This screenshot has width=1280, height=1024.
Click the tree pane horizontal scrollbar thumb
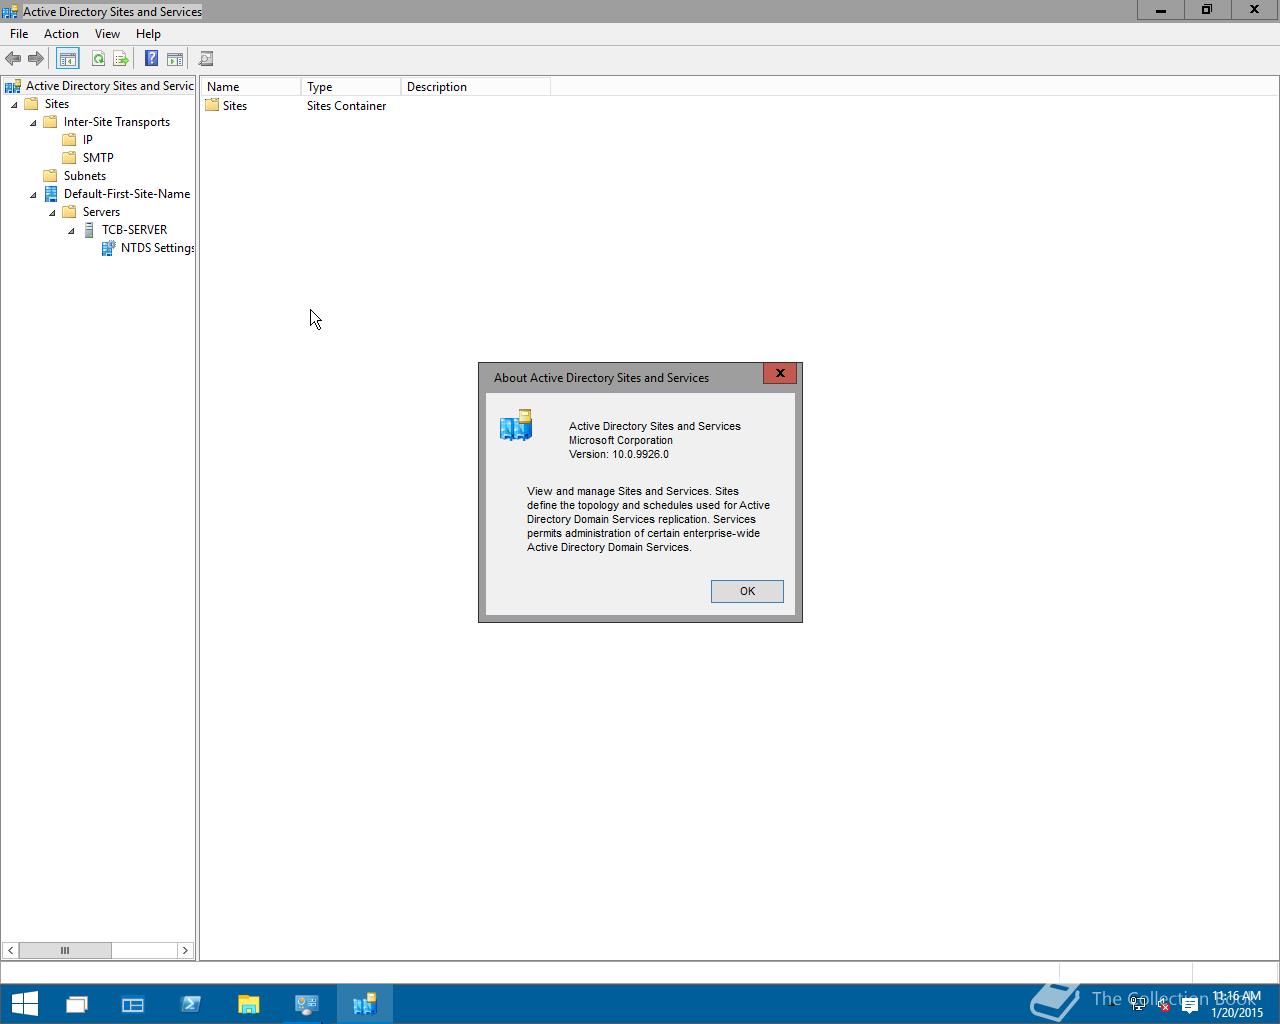pos(65,950)
